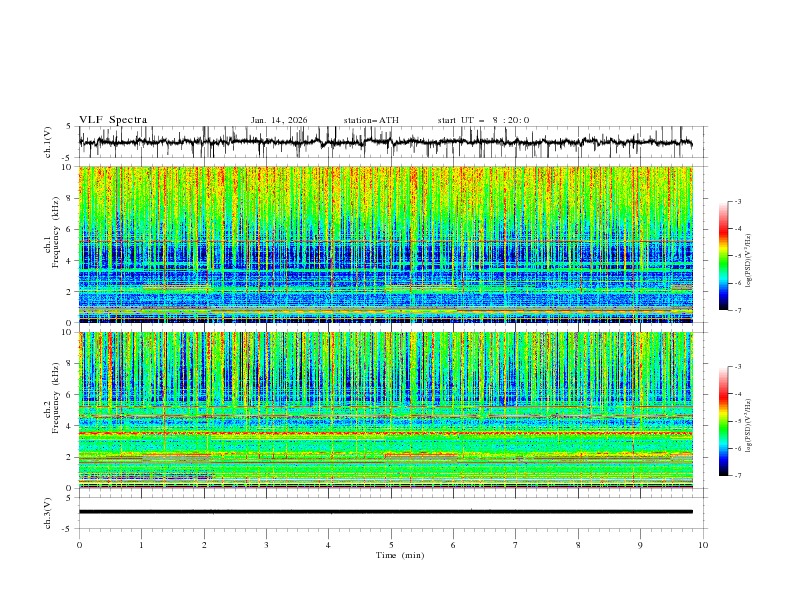This screenshot has height=612, width=792.
Task: Click time axis tick label "4"
Action: click(x=329, y=545)
